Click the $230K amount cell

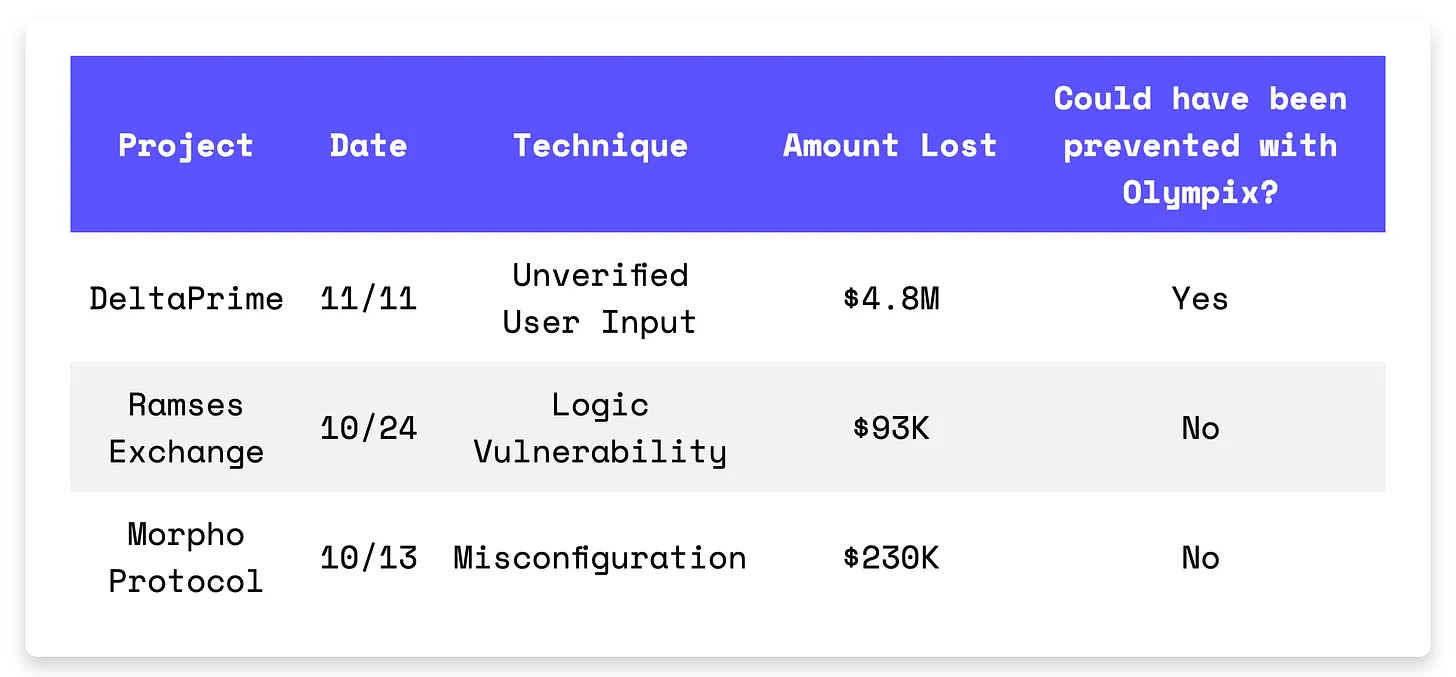[890, 557]
